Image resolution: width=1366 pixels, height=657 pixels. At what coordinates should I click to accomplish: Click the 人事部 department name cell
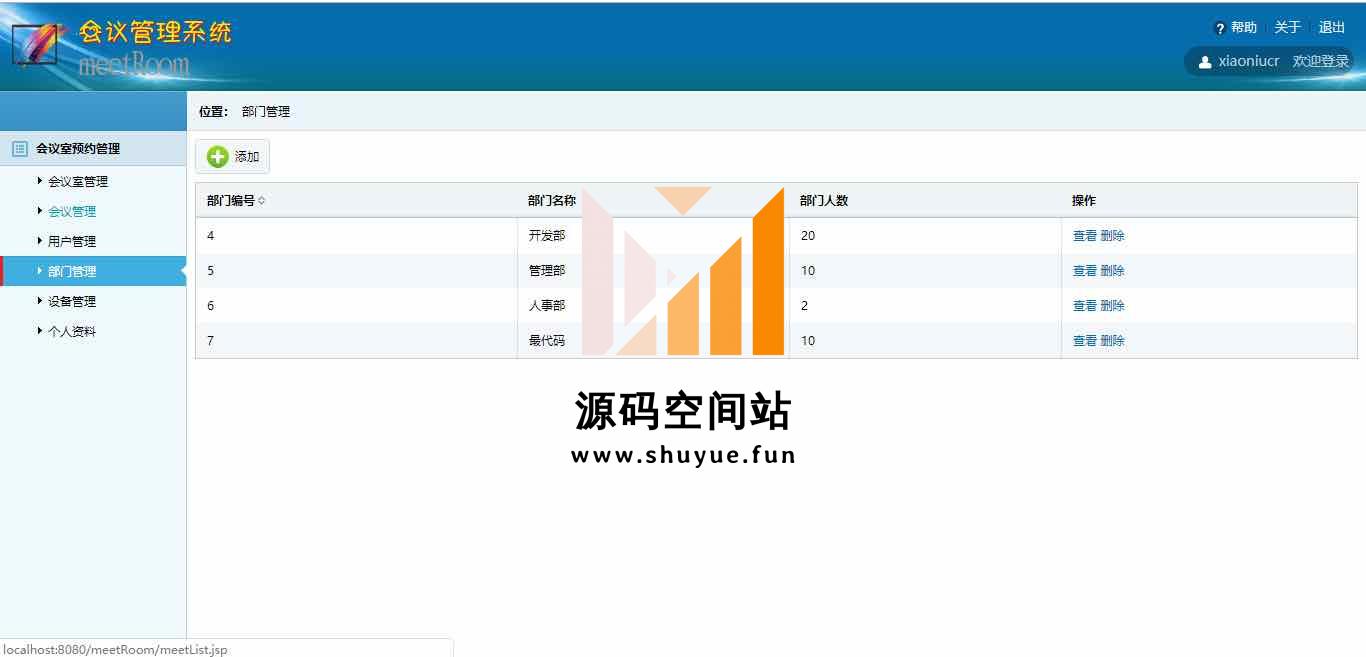click(653, 306)
